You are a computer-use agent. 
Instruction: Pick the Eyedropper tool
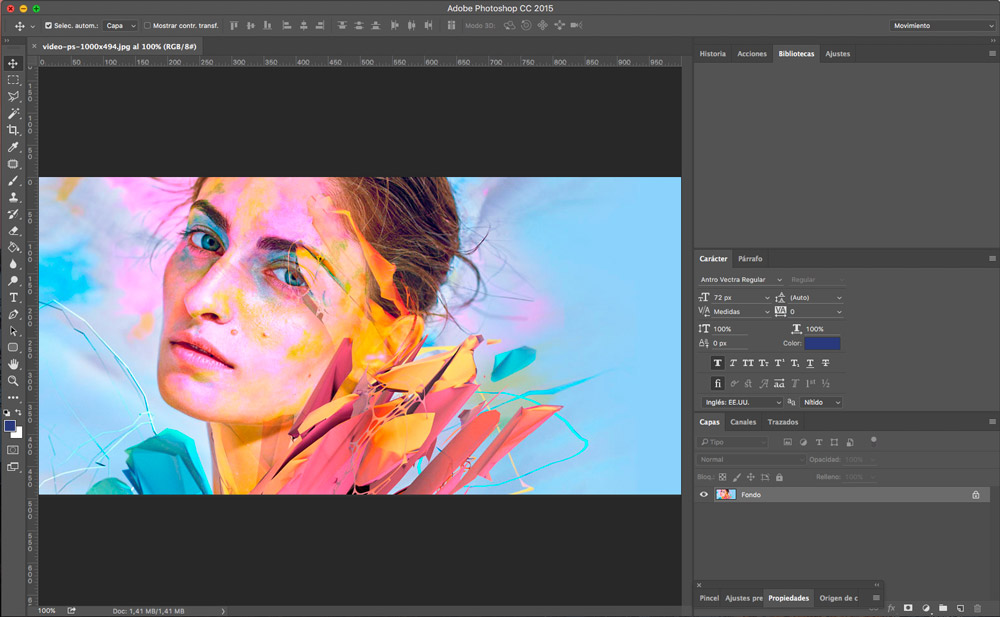(x=13, y=147)
